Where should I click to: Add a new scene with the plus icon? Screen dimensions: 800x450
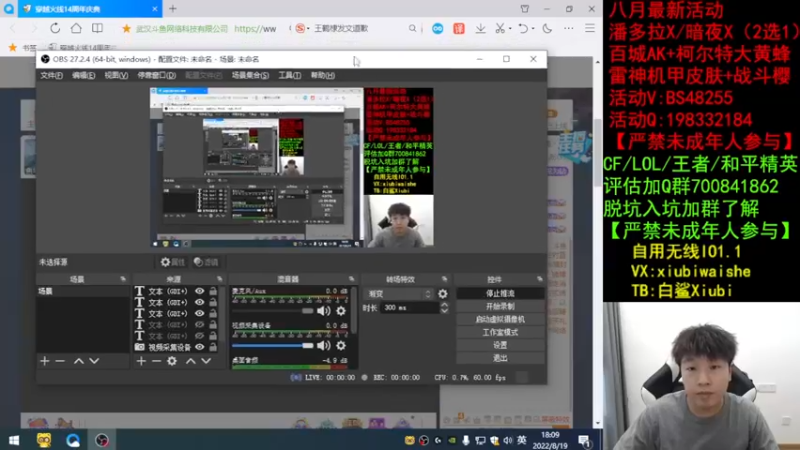tap(45, 361)
